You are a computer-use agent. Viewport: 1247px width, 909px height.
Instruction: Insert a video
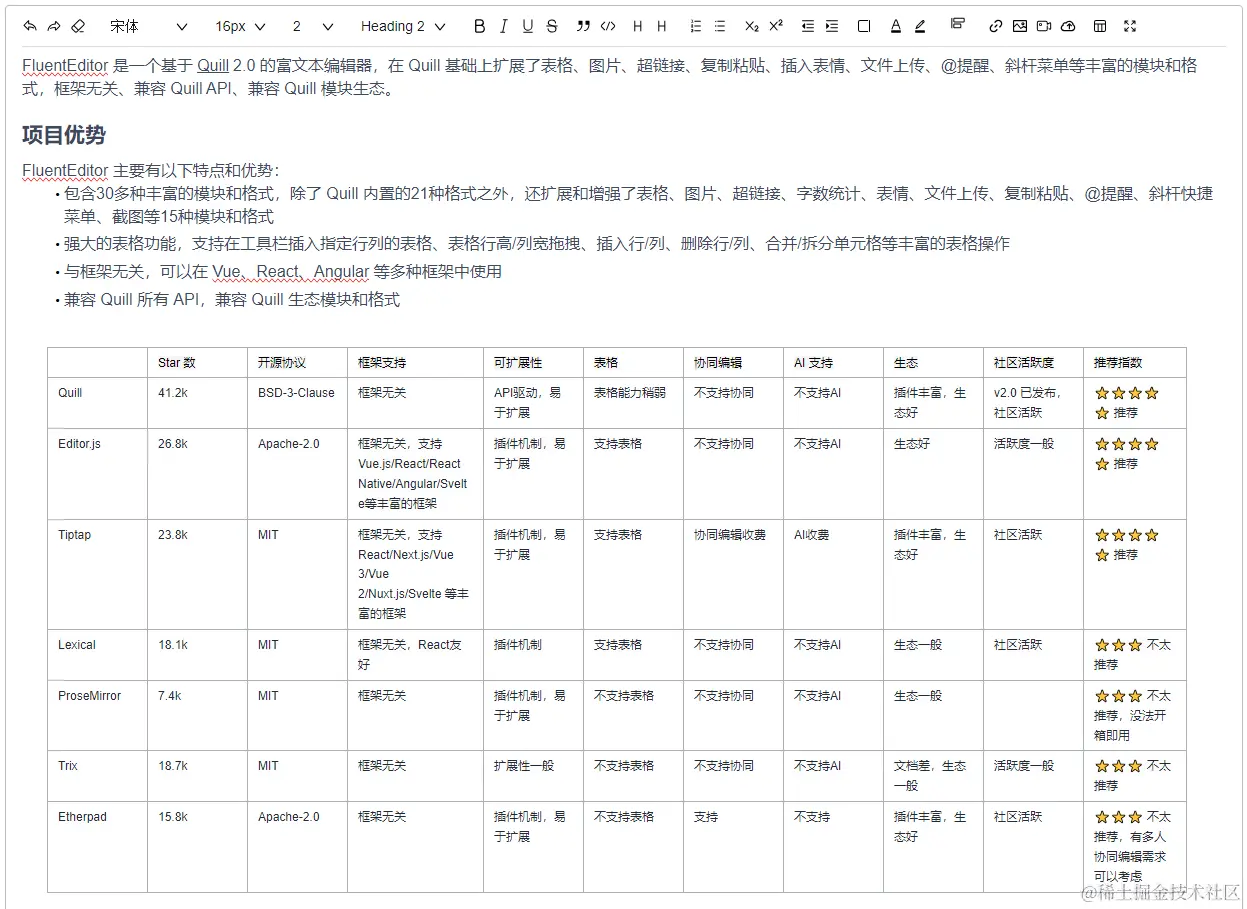pos(1044,26)
